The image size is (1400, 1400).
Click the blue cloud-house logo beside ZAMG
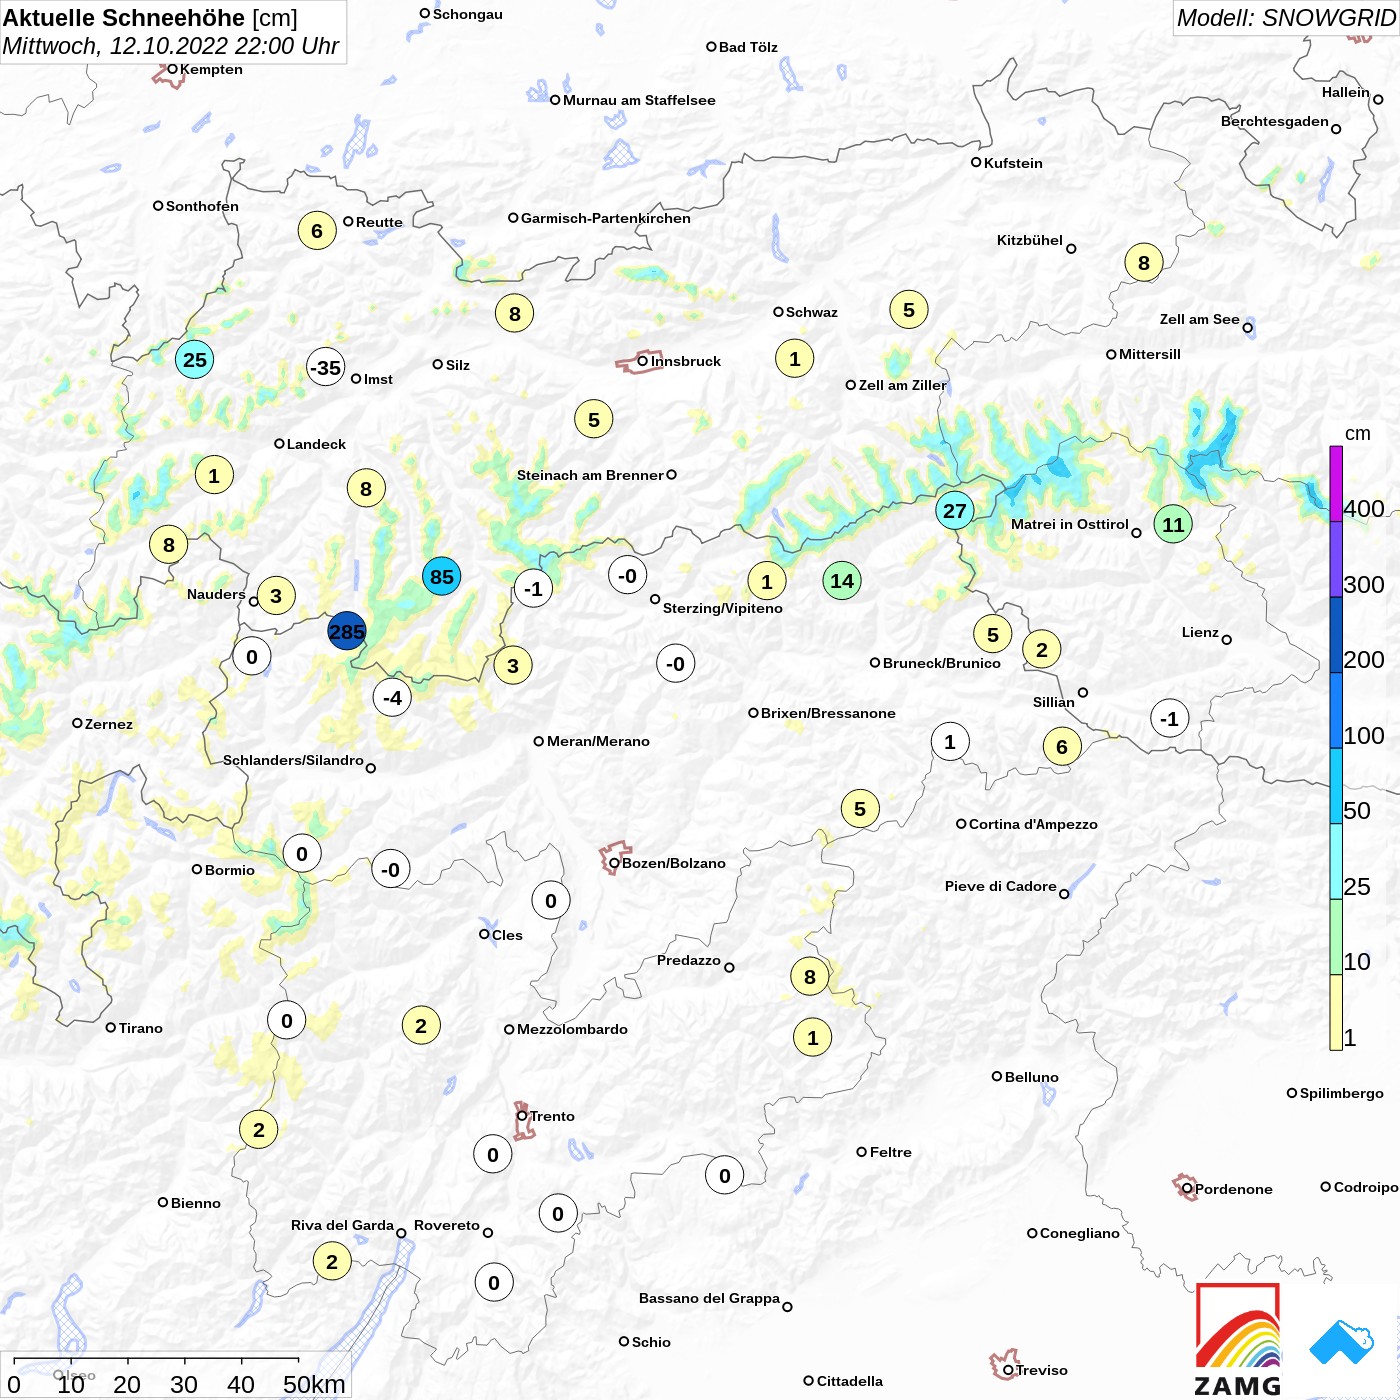(1342, 1342)
